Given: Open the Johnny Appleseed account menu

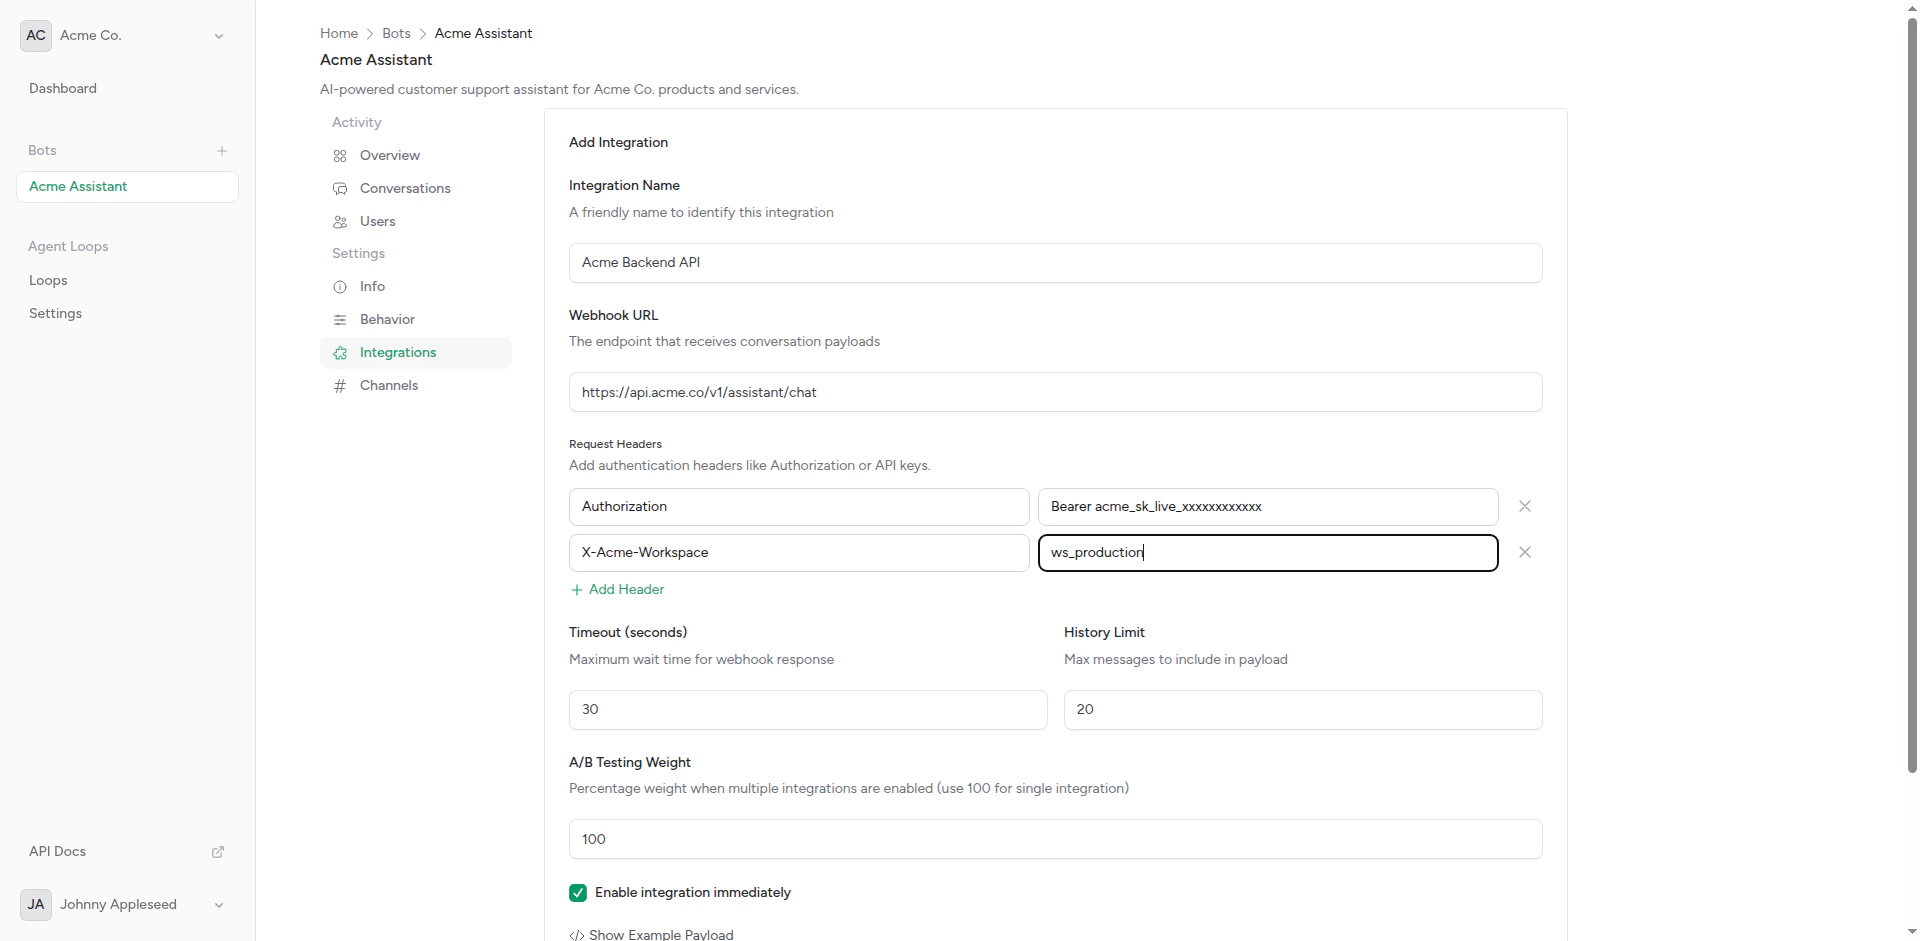Looking at the screenshot, I should point(218,905).
